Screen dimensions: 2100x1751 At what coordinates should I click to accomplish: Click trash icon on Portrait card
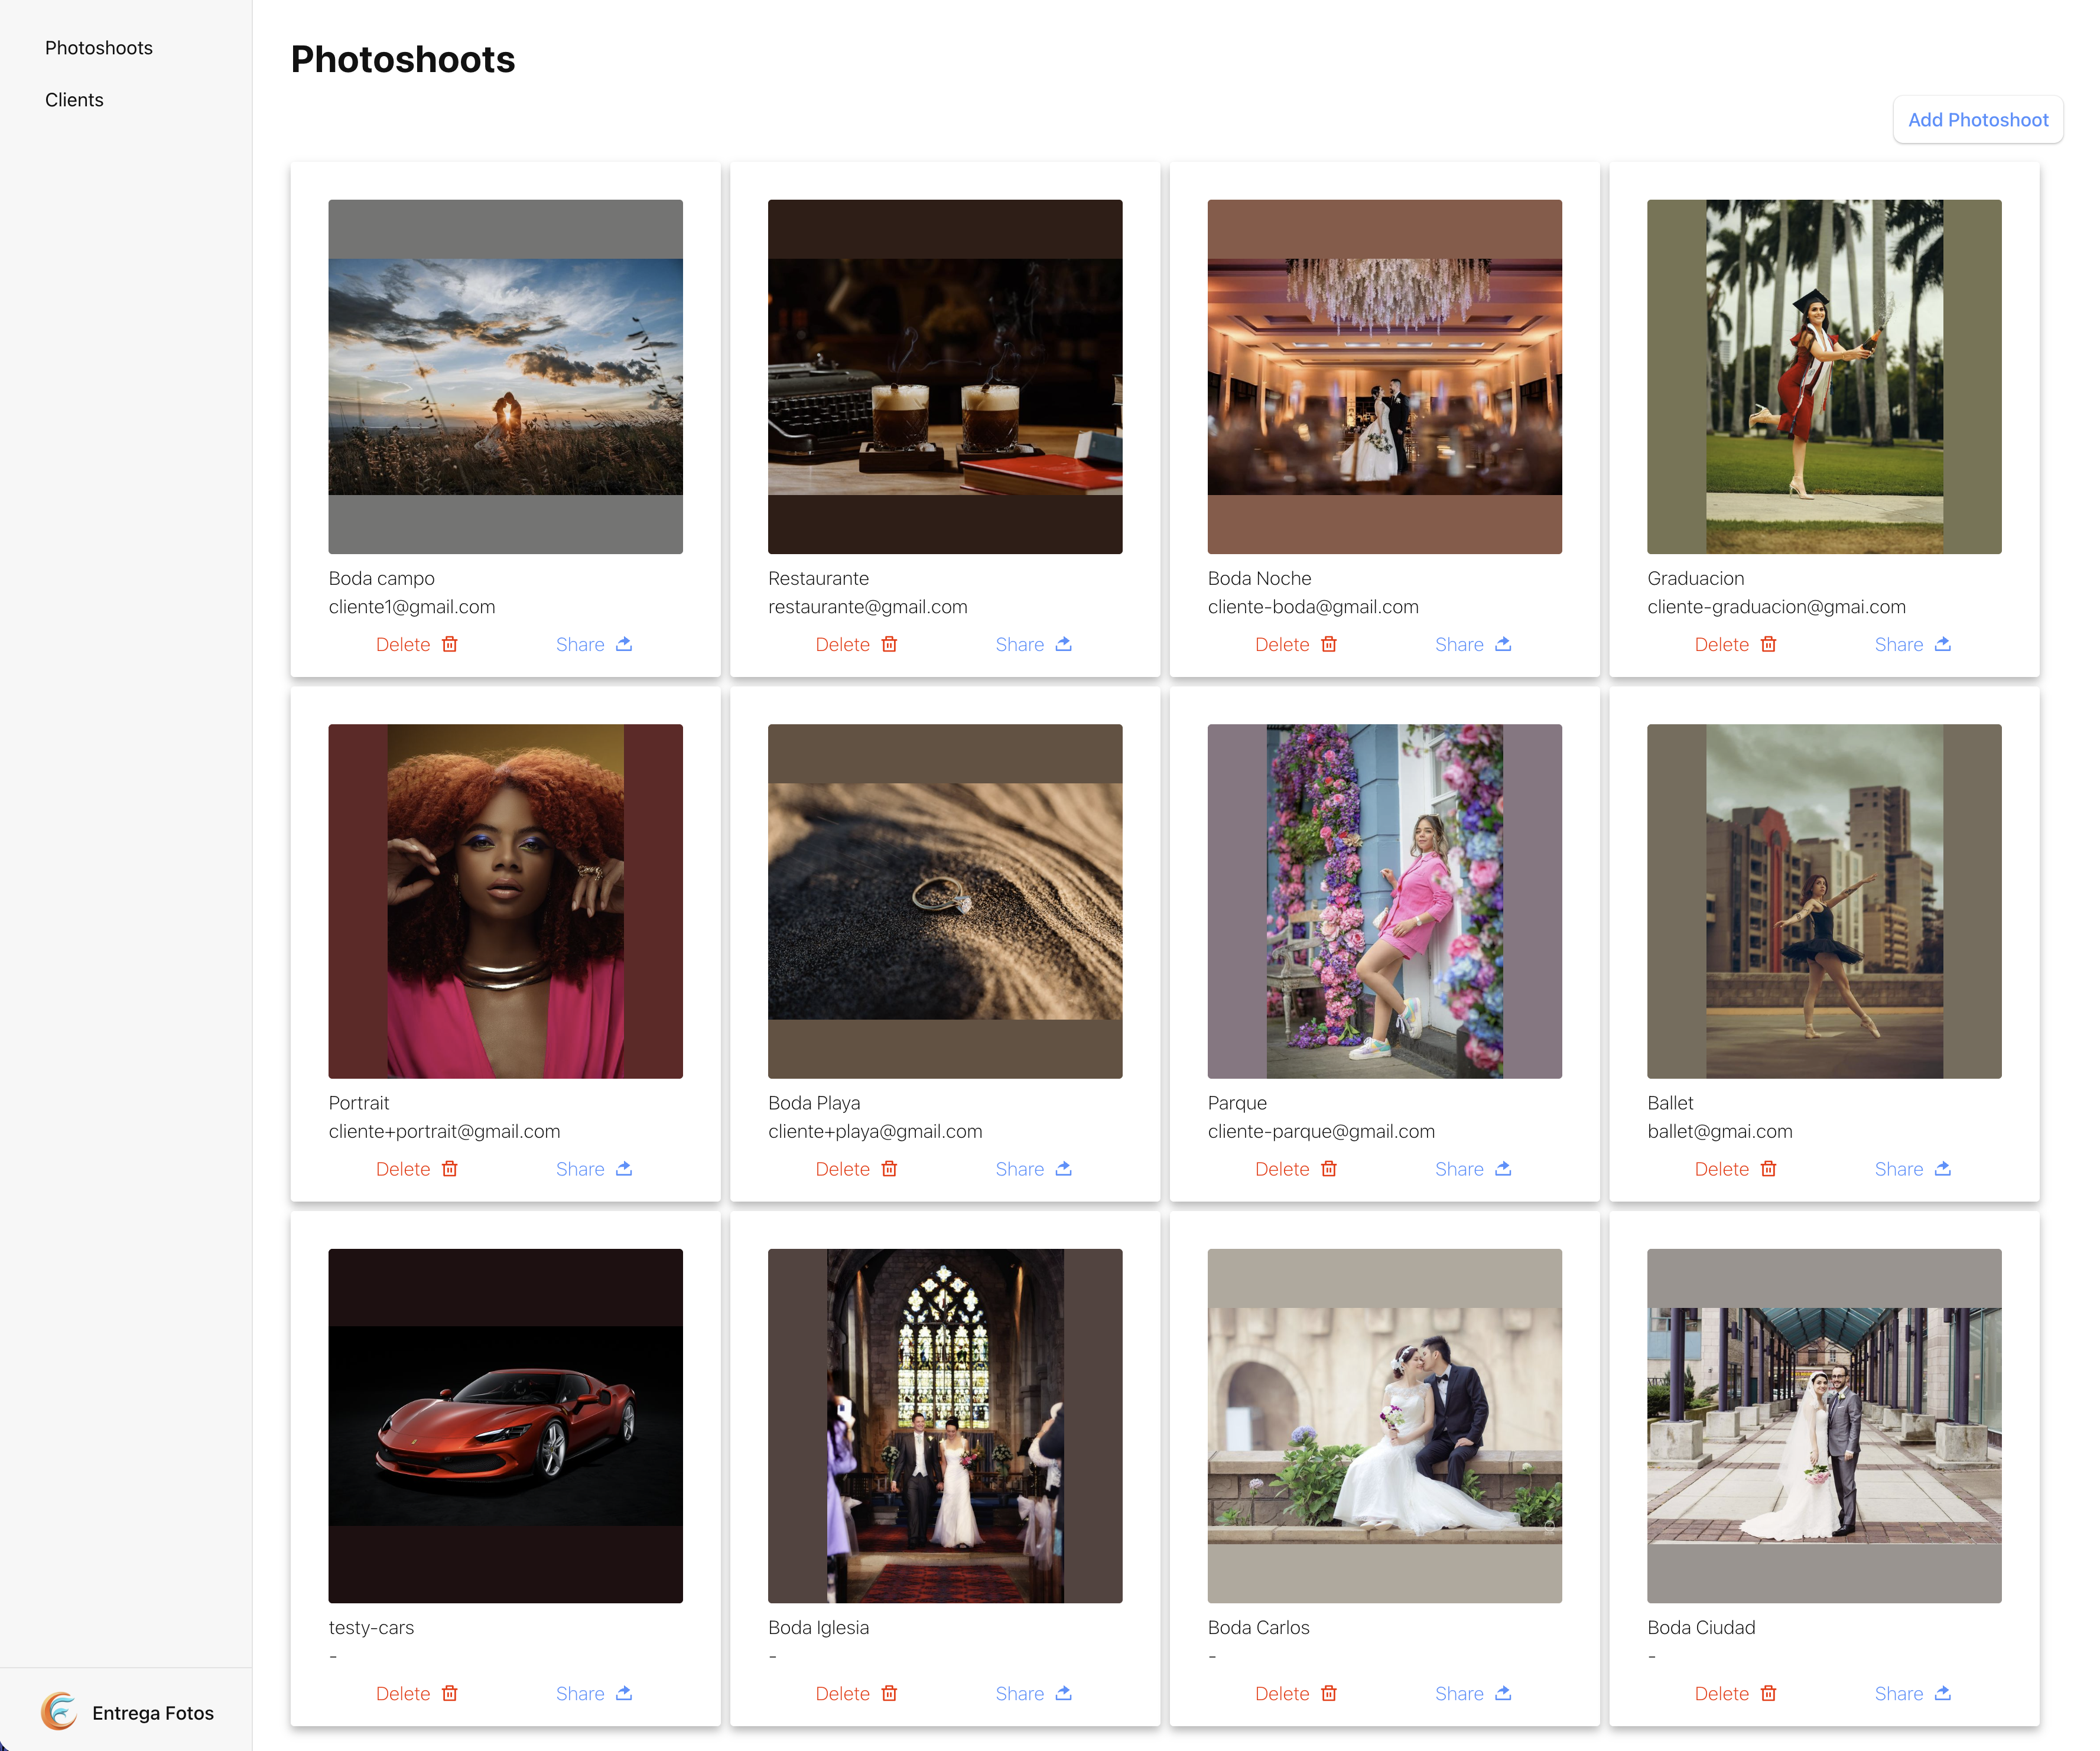click(x=450, y=1168)
